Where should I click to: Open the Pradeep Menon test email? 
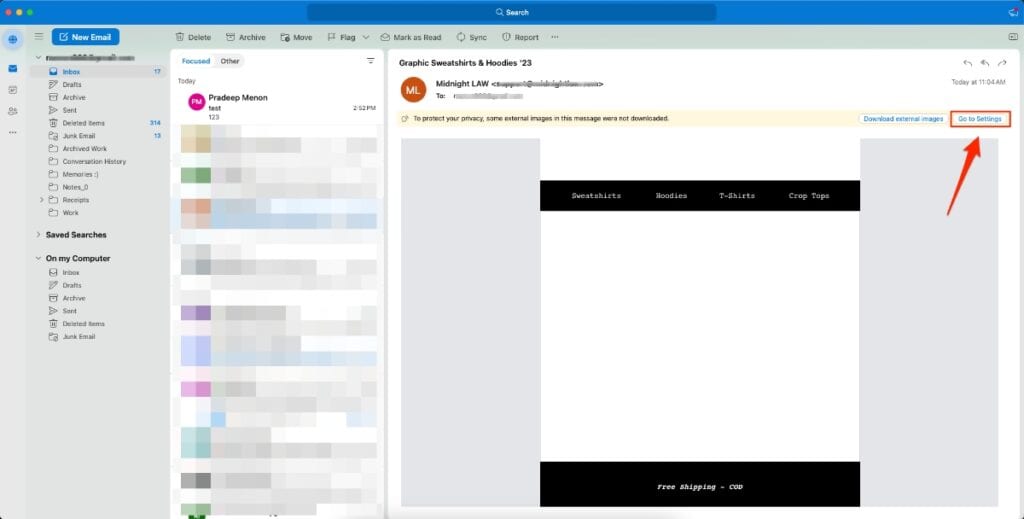pos(277,106)
